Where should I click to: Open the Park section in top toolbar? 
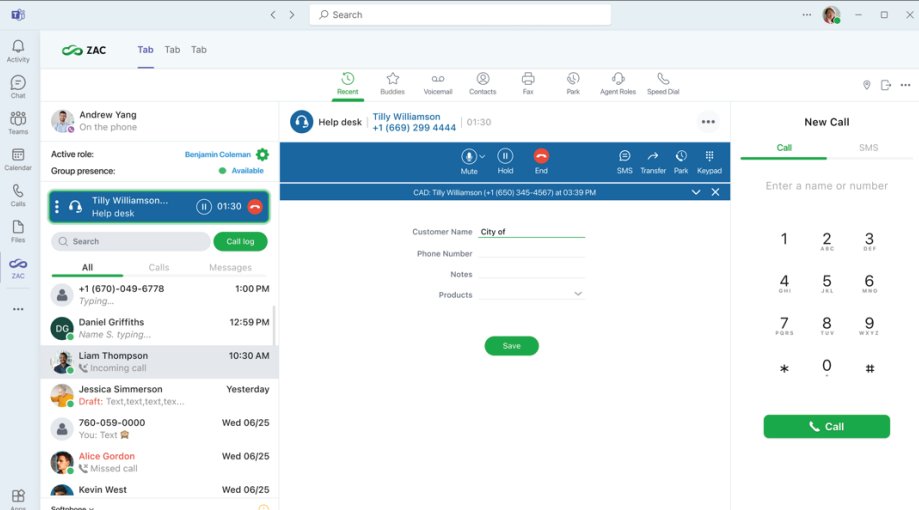click(573, 83)
